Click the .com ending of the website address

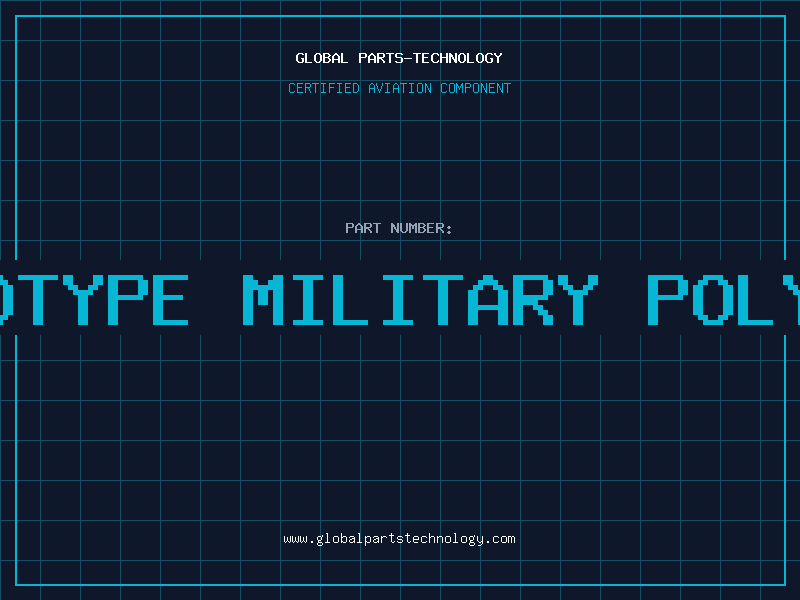coord(500,539)
